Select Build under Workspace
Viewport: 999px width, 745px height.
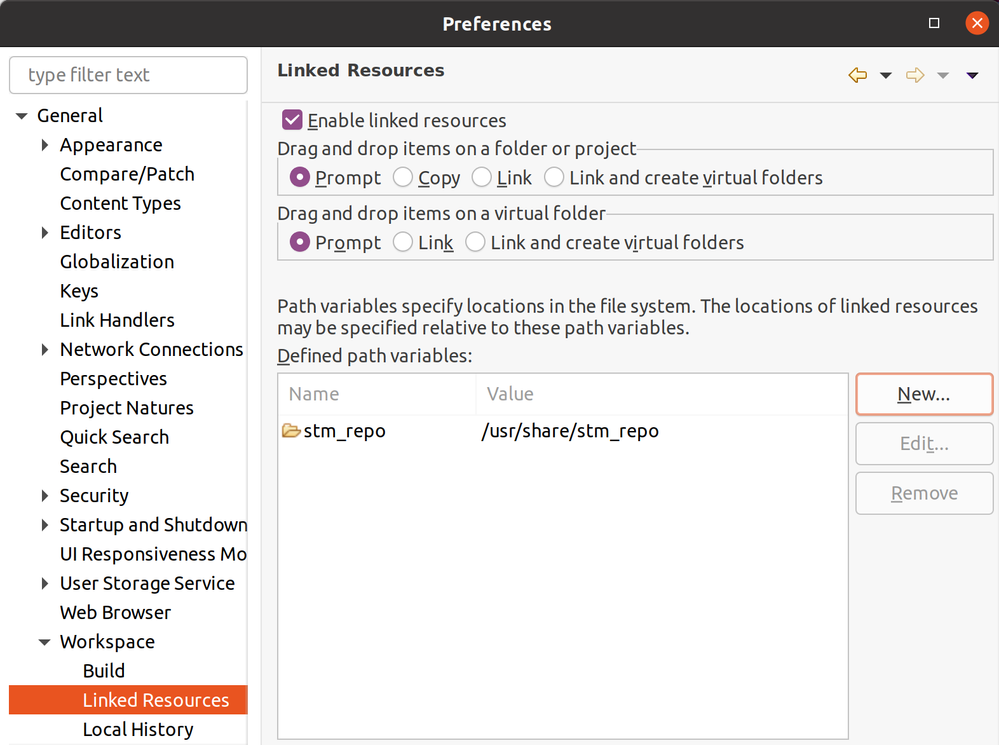point(104,670)
